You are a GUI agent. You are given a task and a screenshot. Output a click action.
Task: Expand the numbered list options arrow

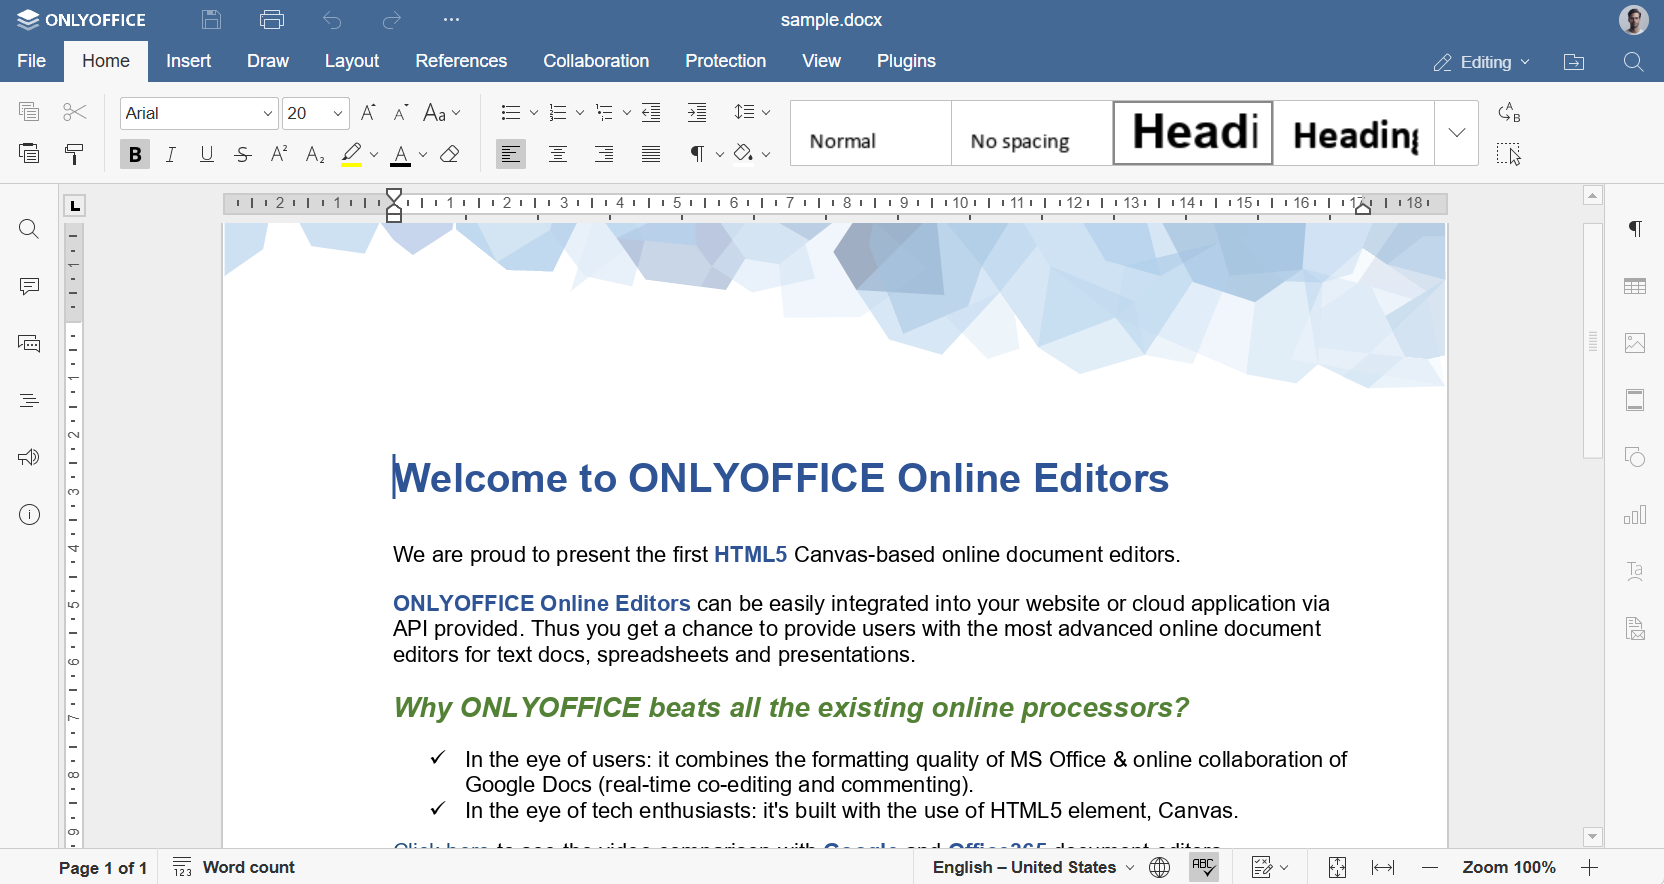(580, 113)
